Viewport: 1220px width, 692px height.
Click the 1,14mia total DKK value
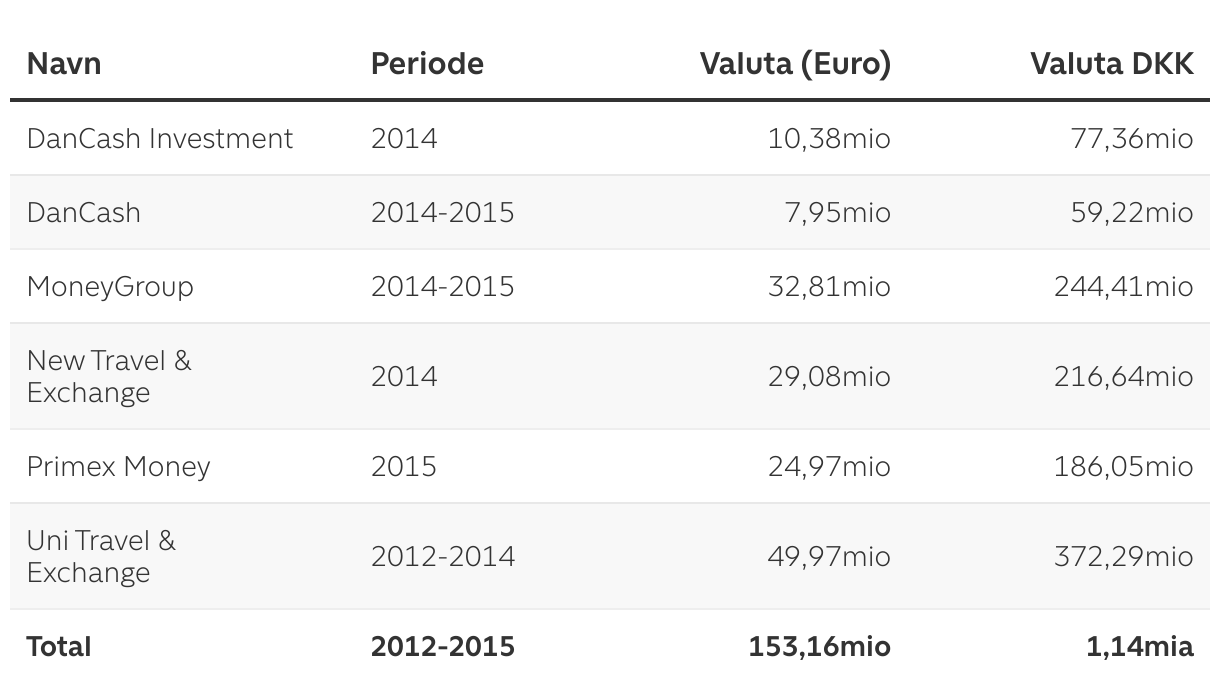1140,646
